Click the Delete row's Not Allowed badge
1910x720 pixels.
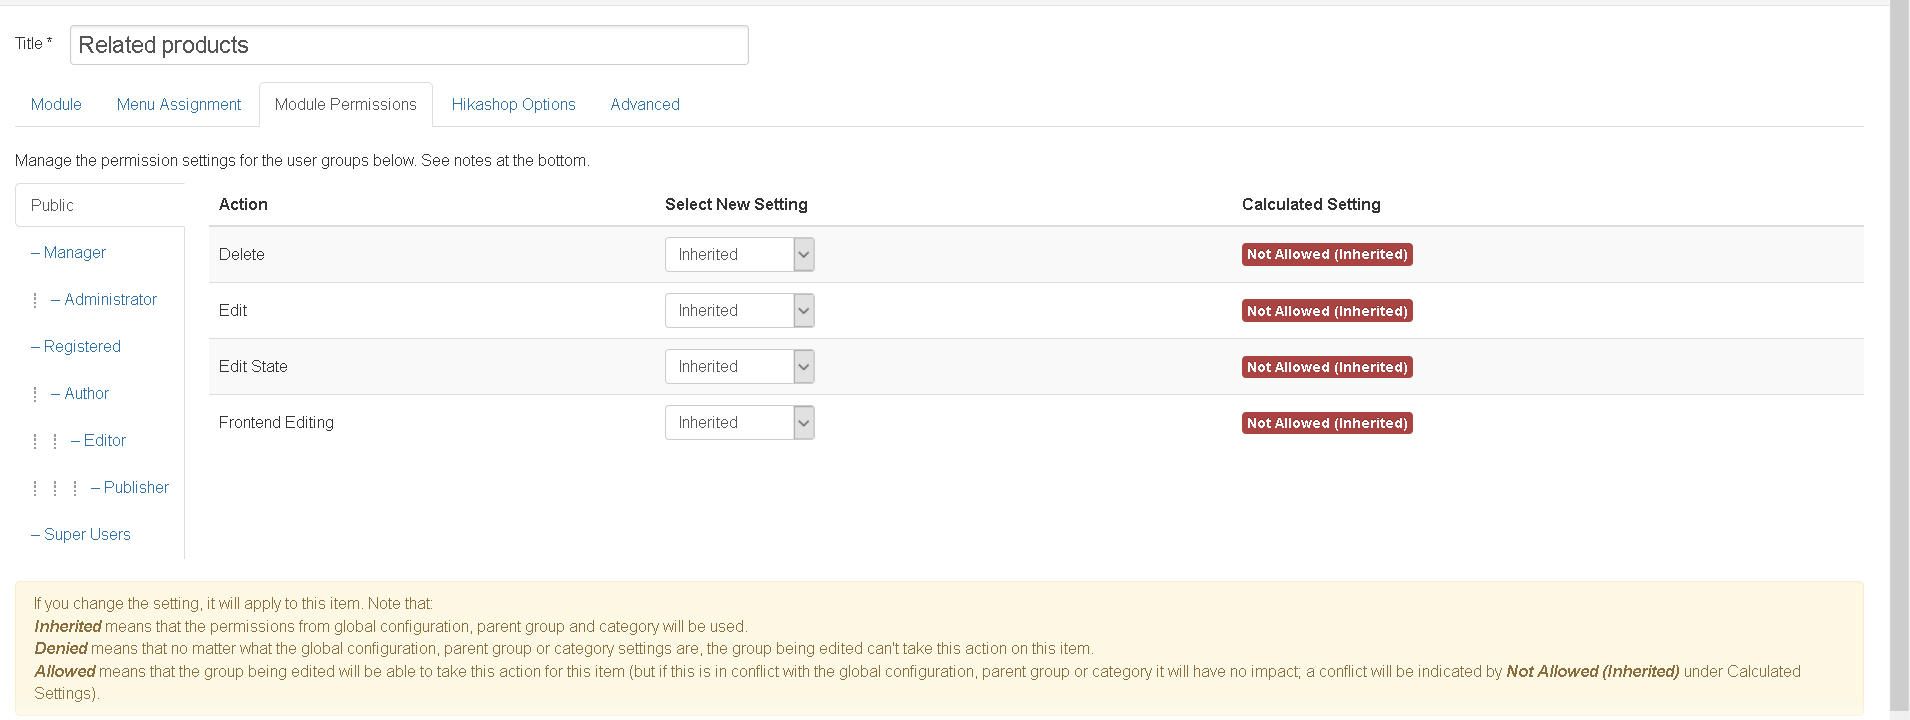point(1327,255)
